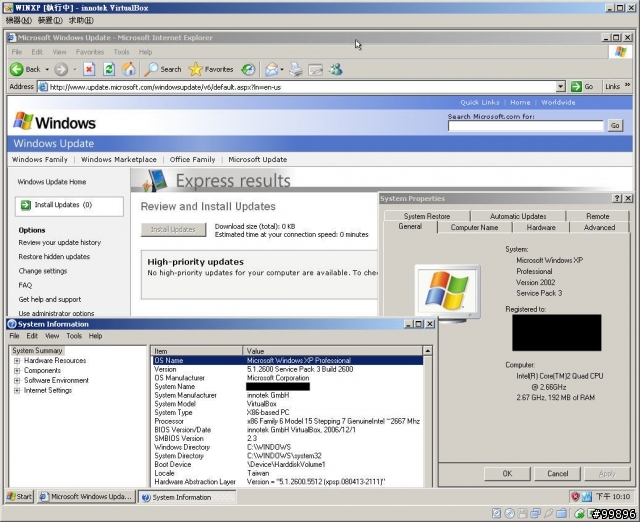Select the OS Name row in System Information
This screenshot has width=640, height=522.
click(288, 360)
